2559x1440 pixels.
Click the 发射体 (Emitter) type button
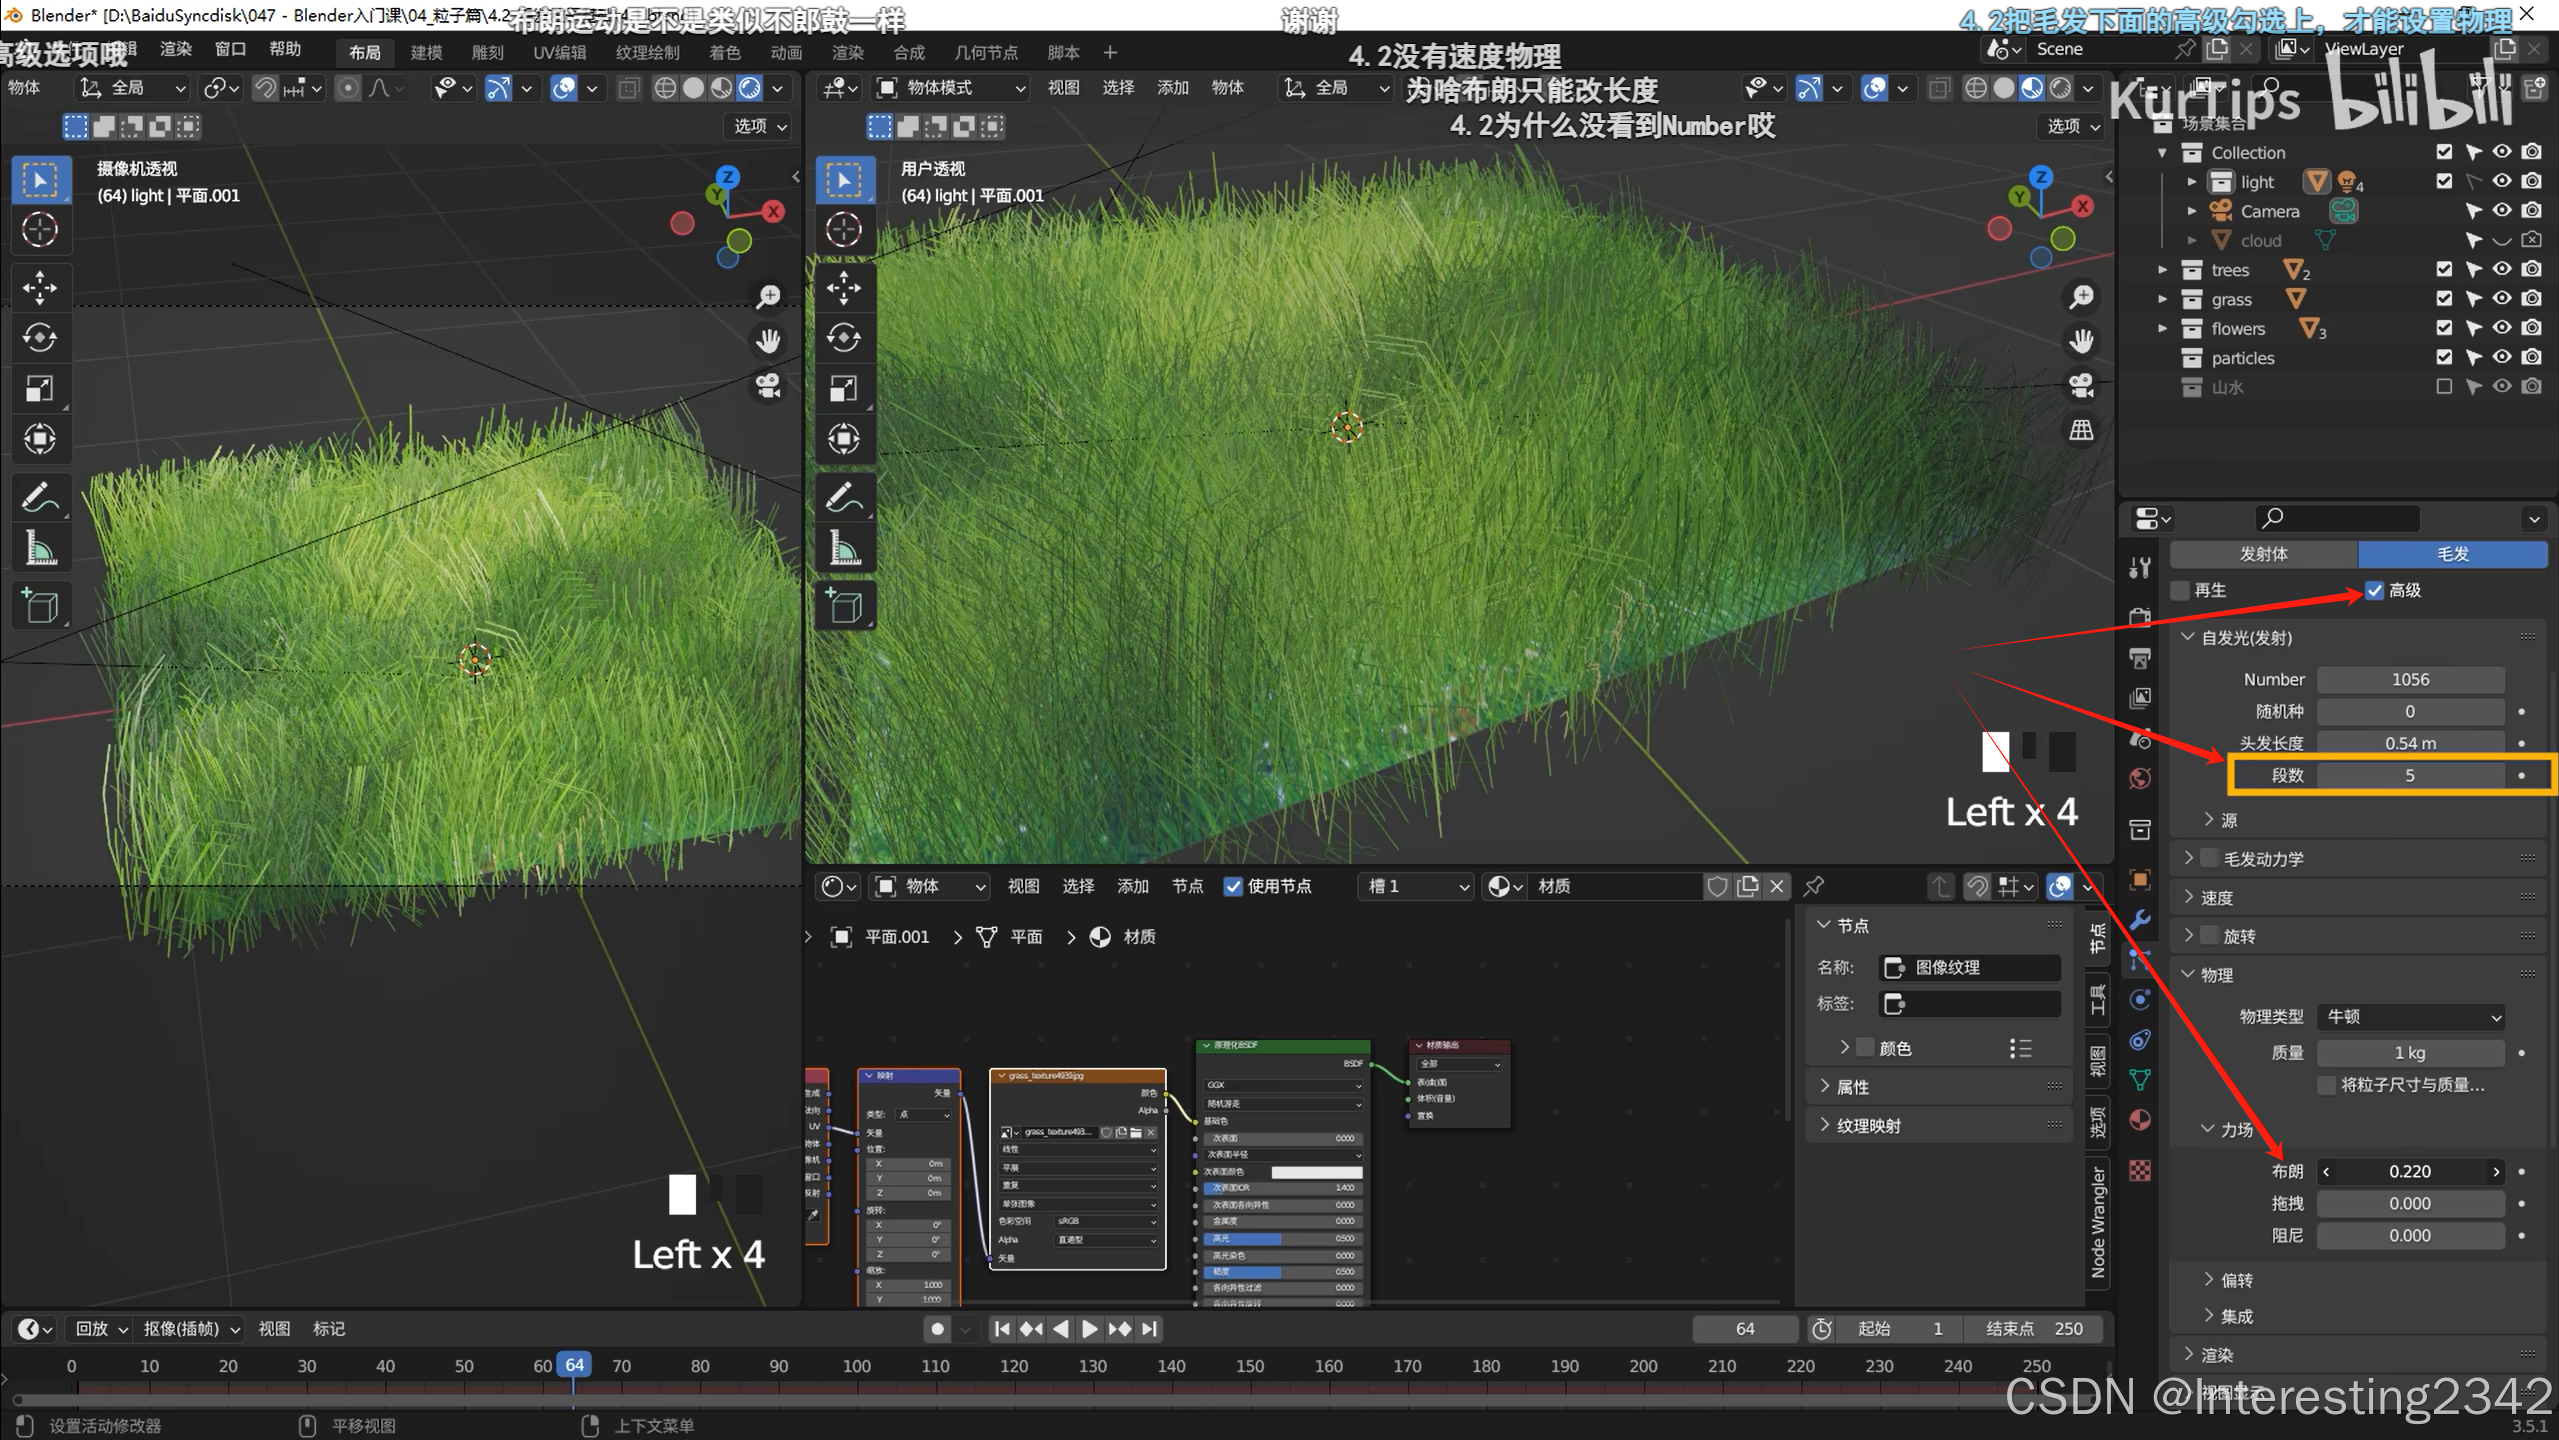click(2263, 554)
